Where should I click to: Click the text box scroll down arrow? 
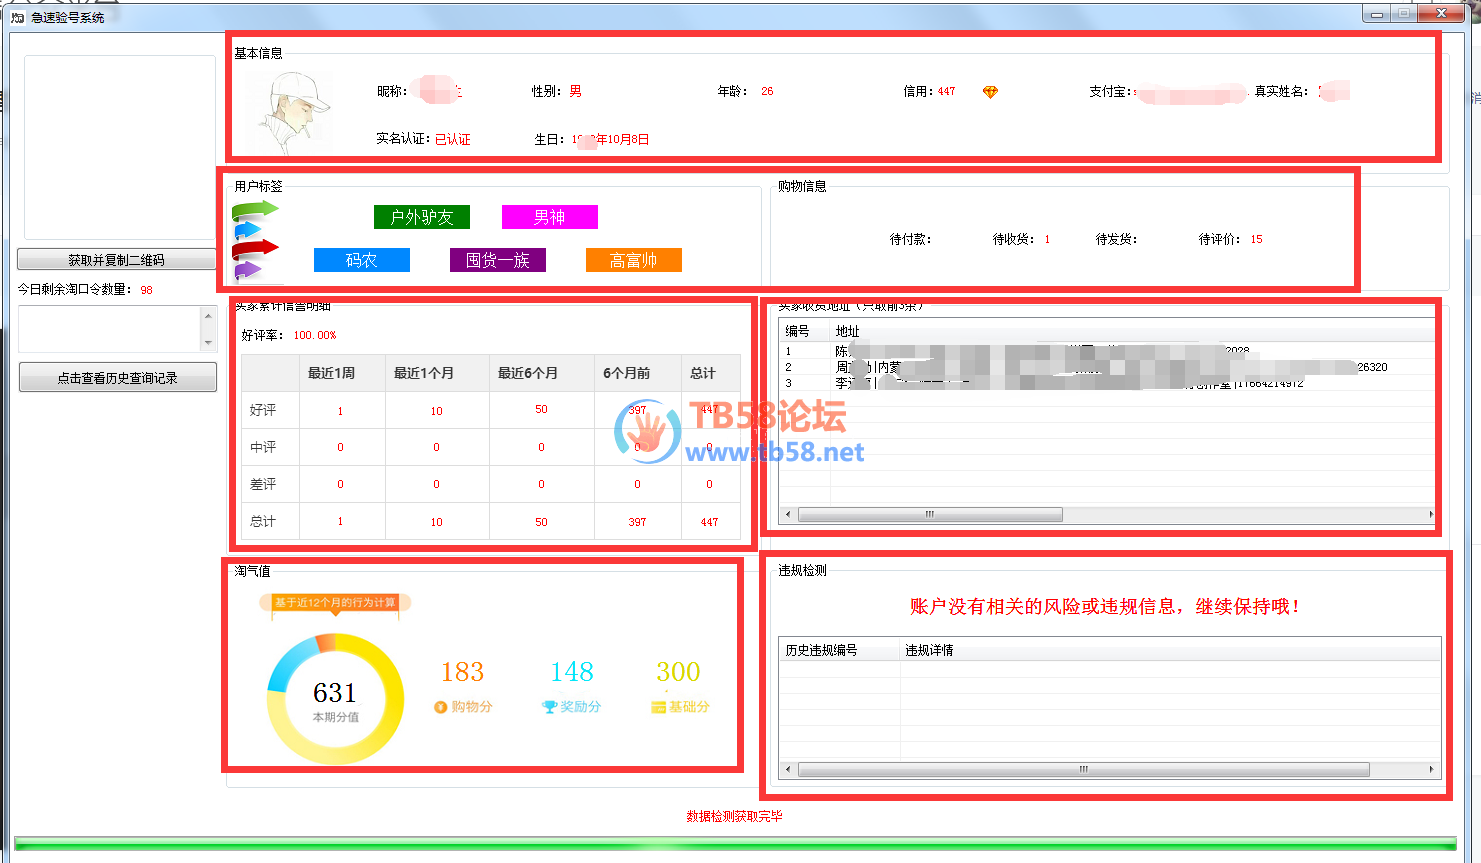[208, 343]
